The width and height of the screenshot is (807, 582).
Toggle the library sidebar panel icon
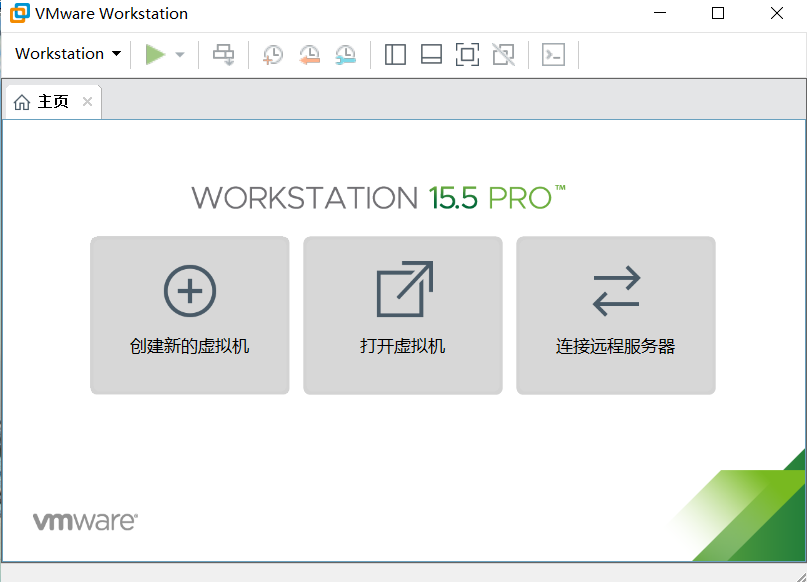(395, 55)
